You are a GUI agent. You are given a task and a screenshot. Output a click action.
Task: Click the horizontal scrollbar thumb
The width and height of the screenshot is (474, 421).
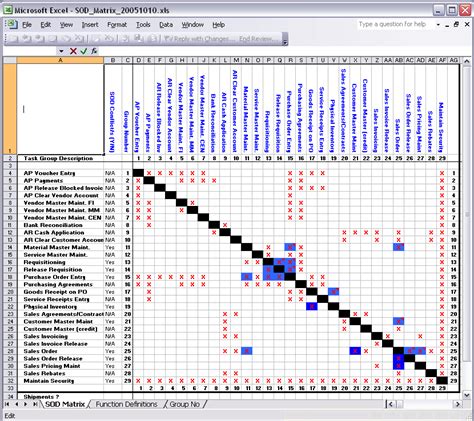399,404
